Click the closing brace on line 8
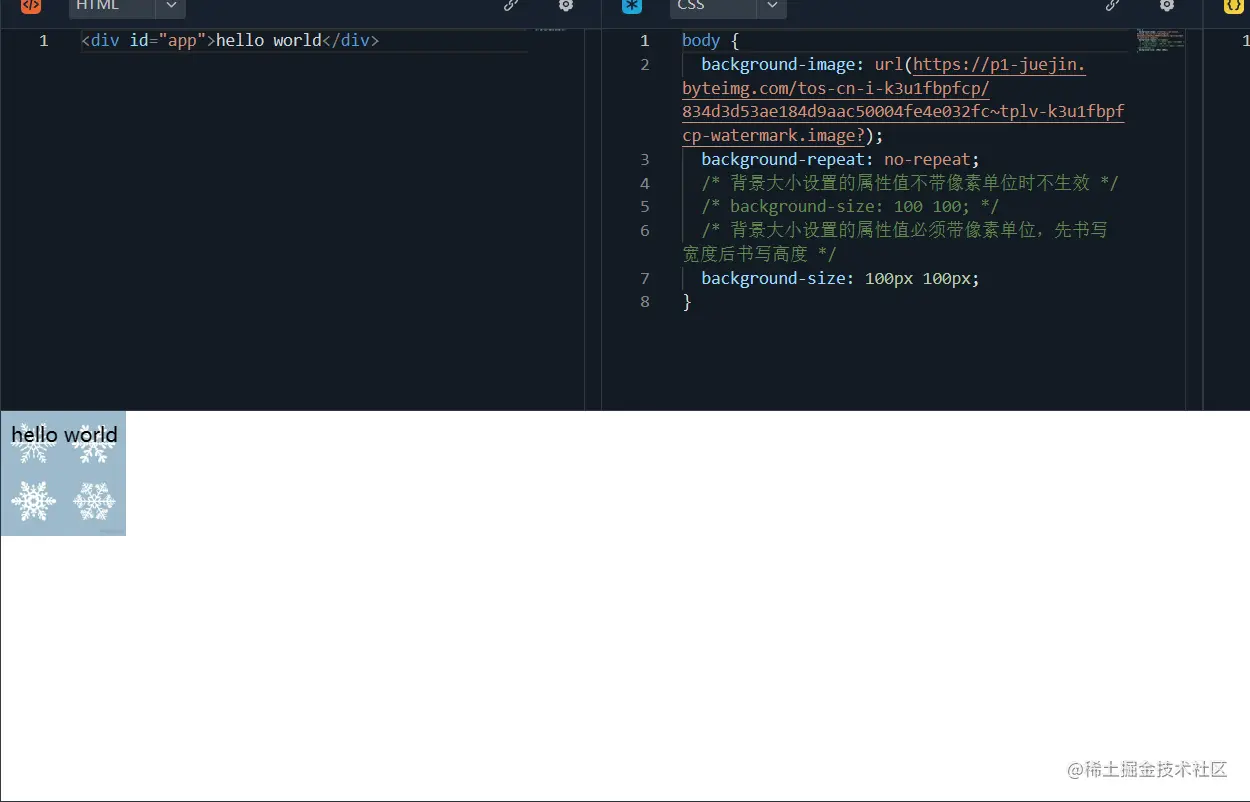Screen dimensions: 1250x802 [687, 302]
